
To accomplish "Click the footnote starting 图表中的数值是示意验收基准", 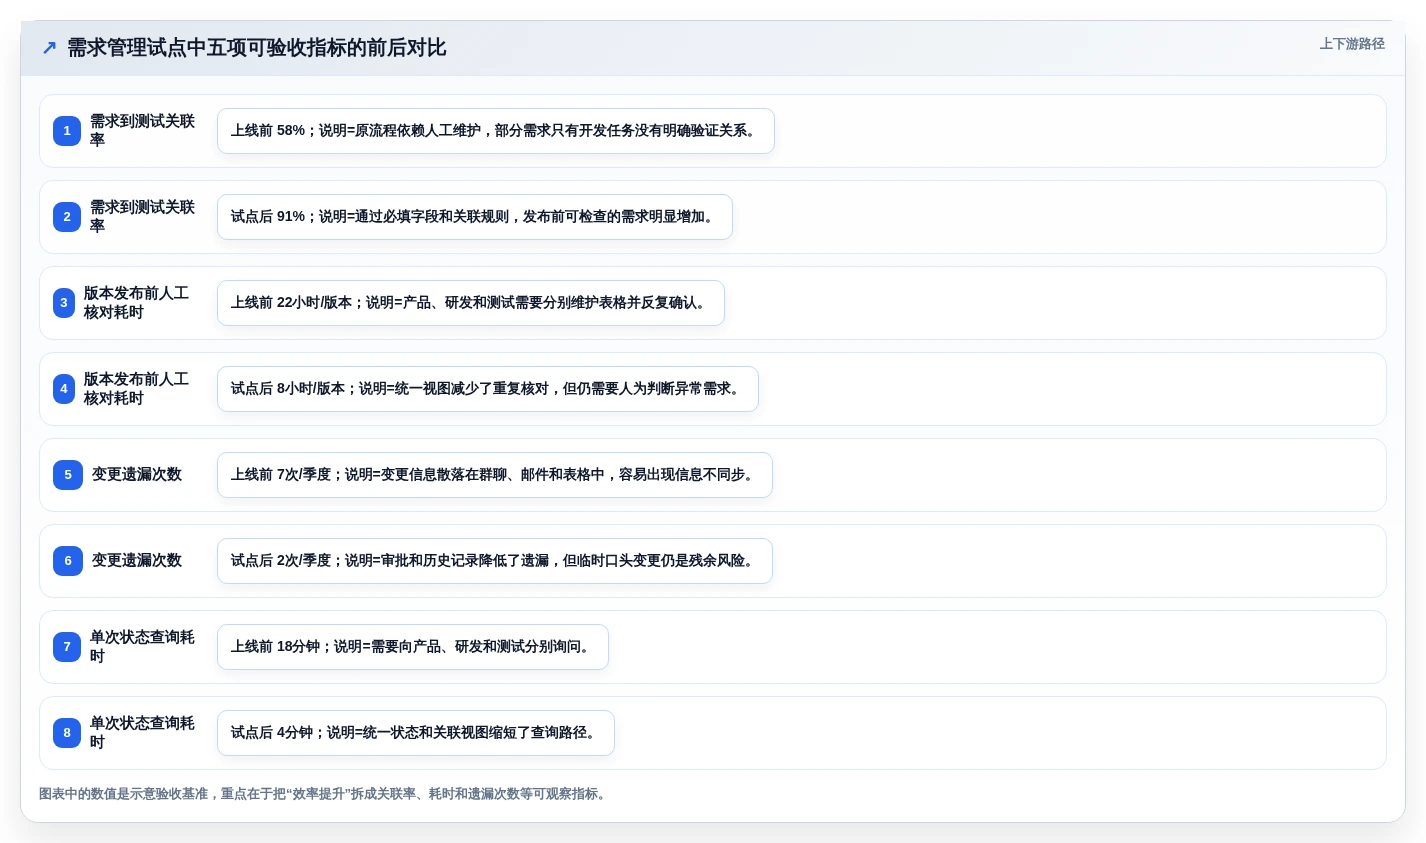I will 325,794.
